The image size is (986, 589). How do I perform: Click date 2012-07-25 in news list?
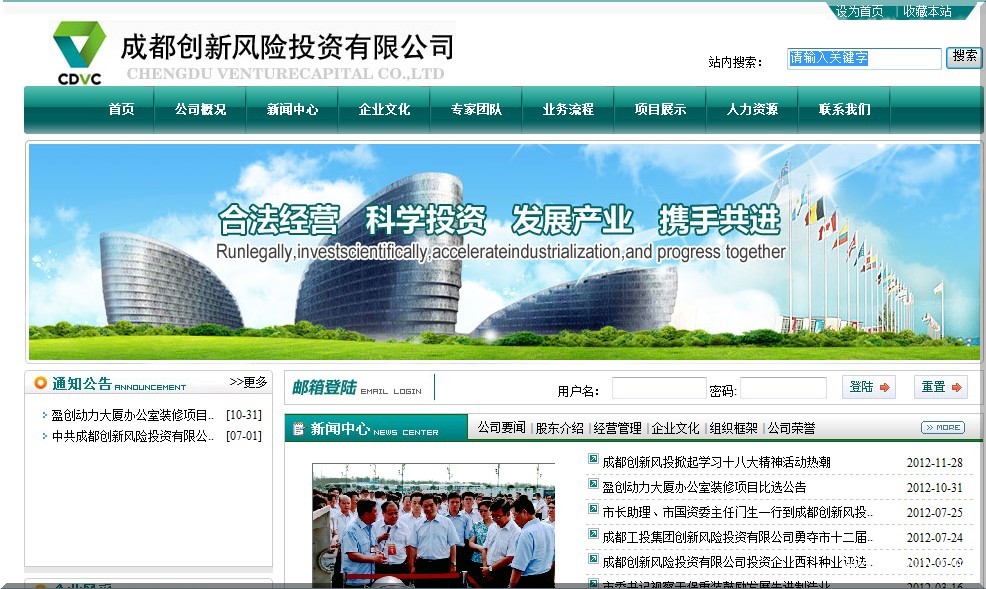tap(934, 513)
